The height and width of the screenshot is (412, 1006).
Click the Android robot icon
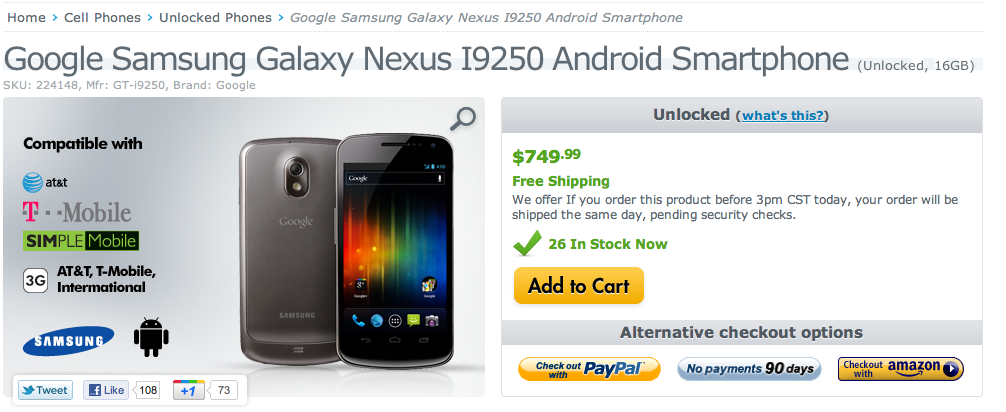[x=151, y=337]
